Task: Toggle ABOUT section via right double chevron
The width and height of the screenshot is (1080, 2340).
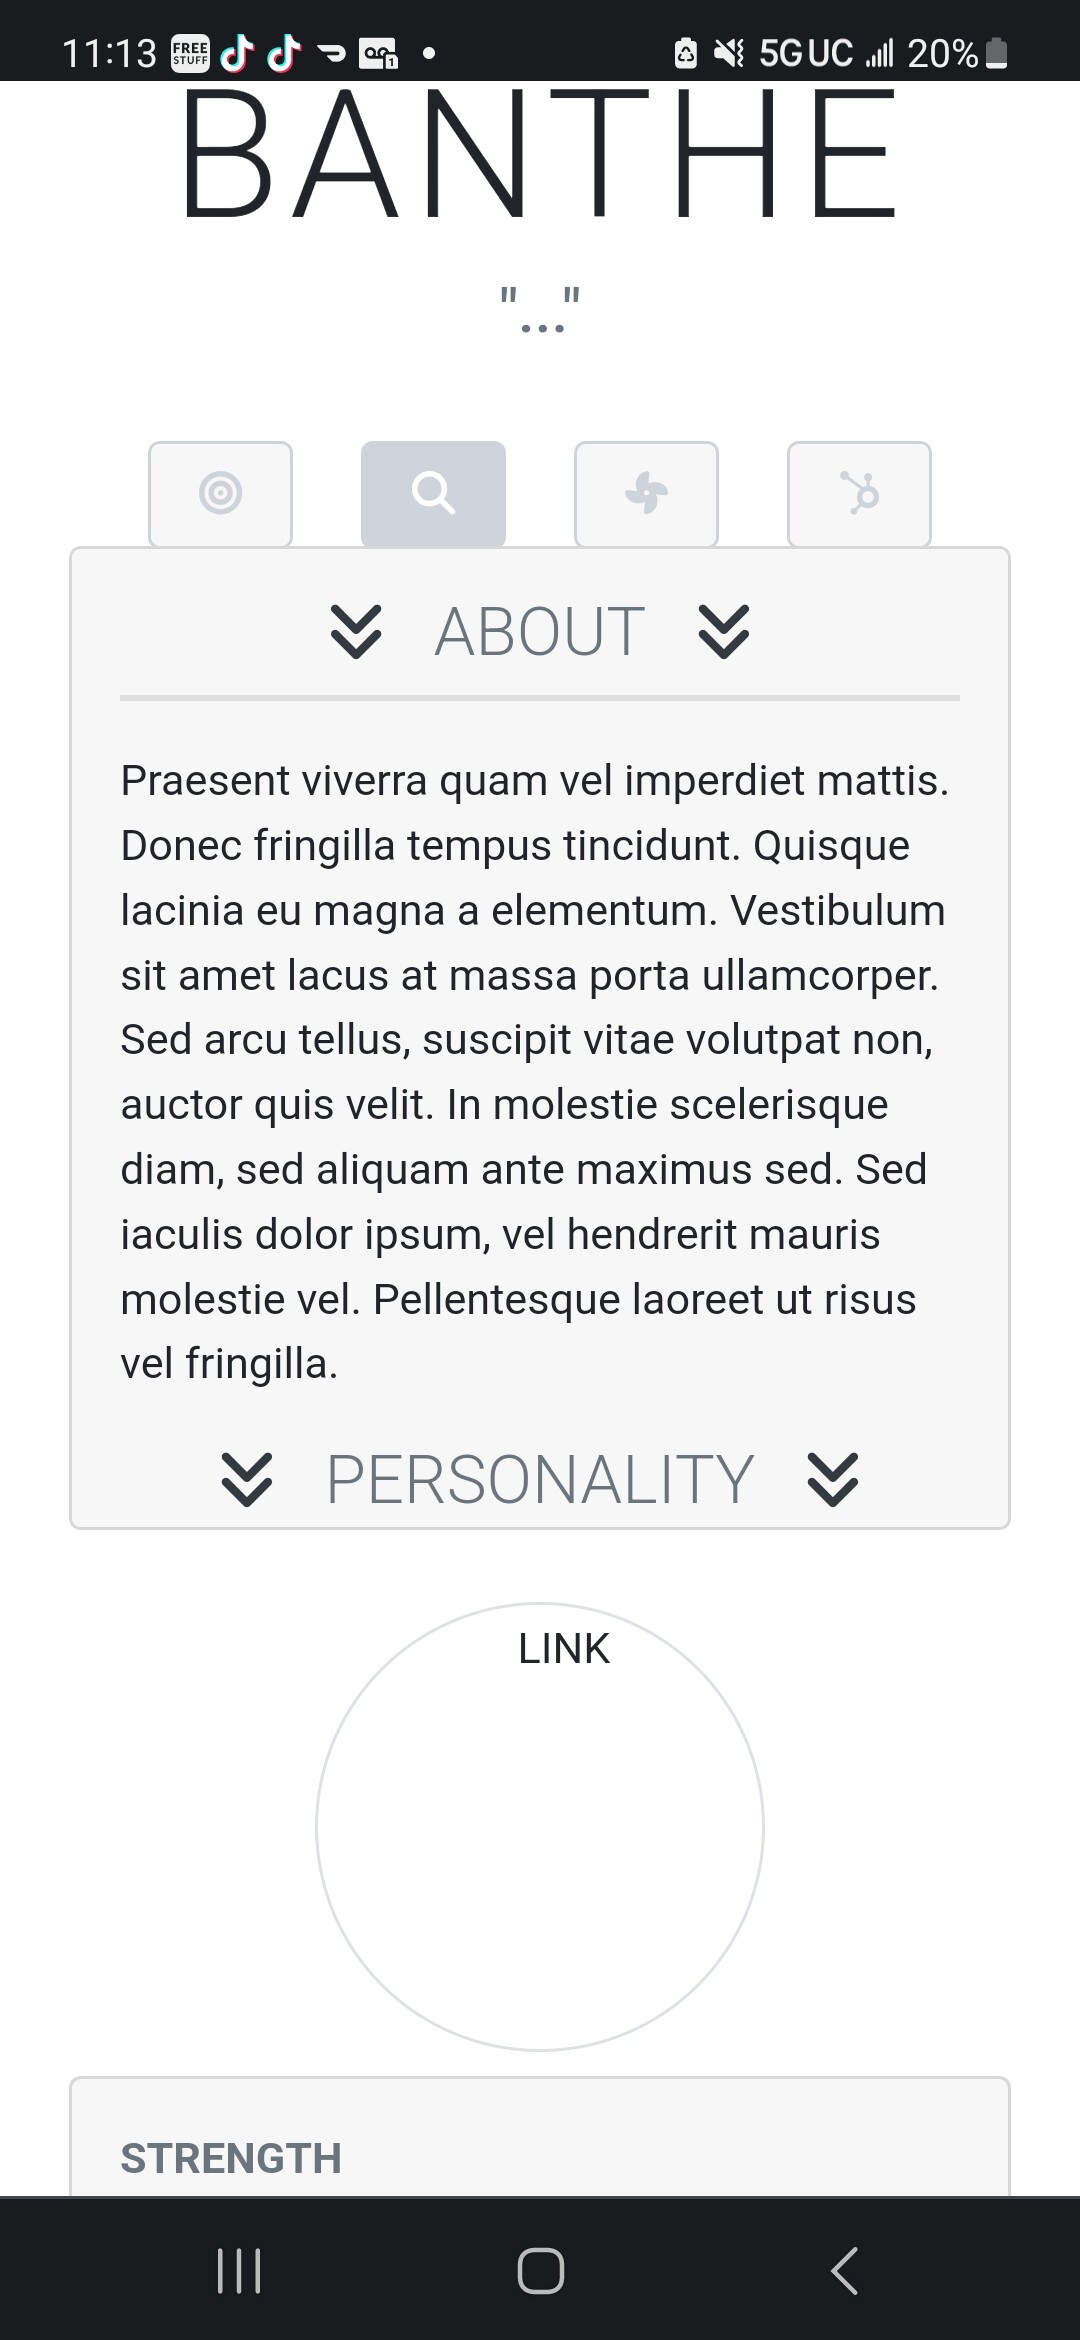Action: 724,632
